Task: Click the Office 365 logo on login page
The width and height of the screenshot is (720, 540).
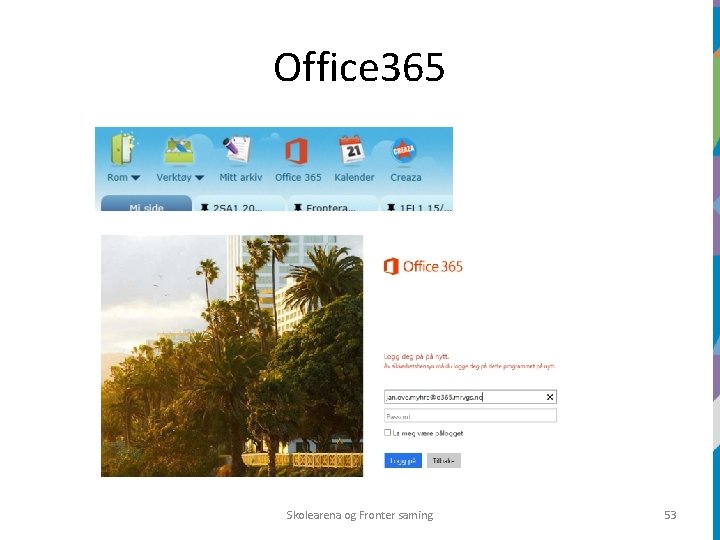Action: point(423,266)
